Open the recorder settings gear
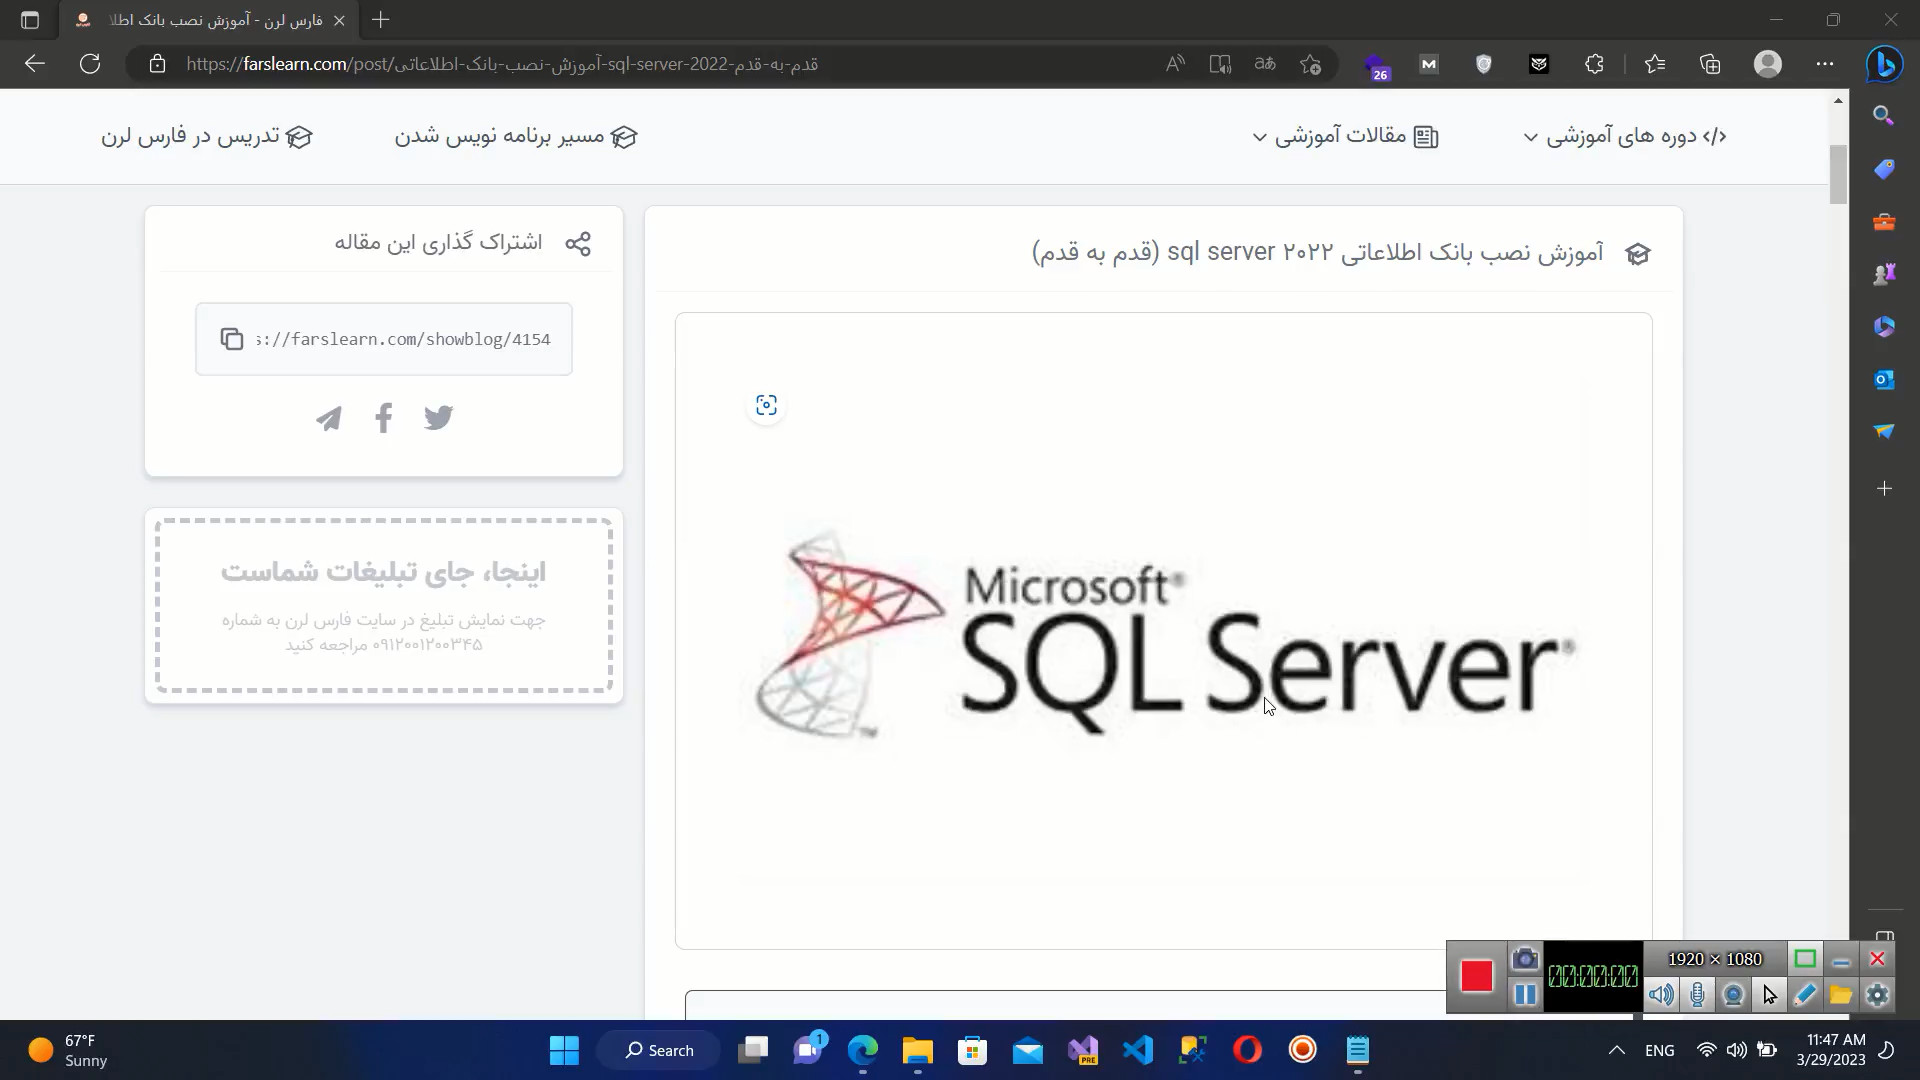The width and height of the screenshot is (1920, 1080). tap(1877, 995)
